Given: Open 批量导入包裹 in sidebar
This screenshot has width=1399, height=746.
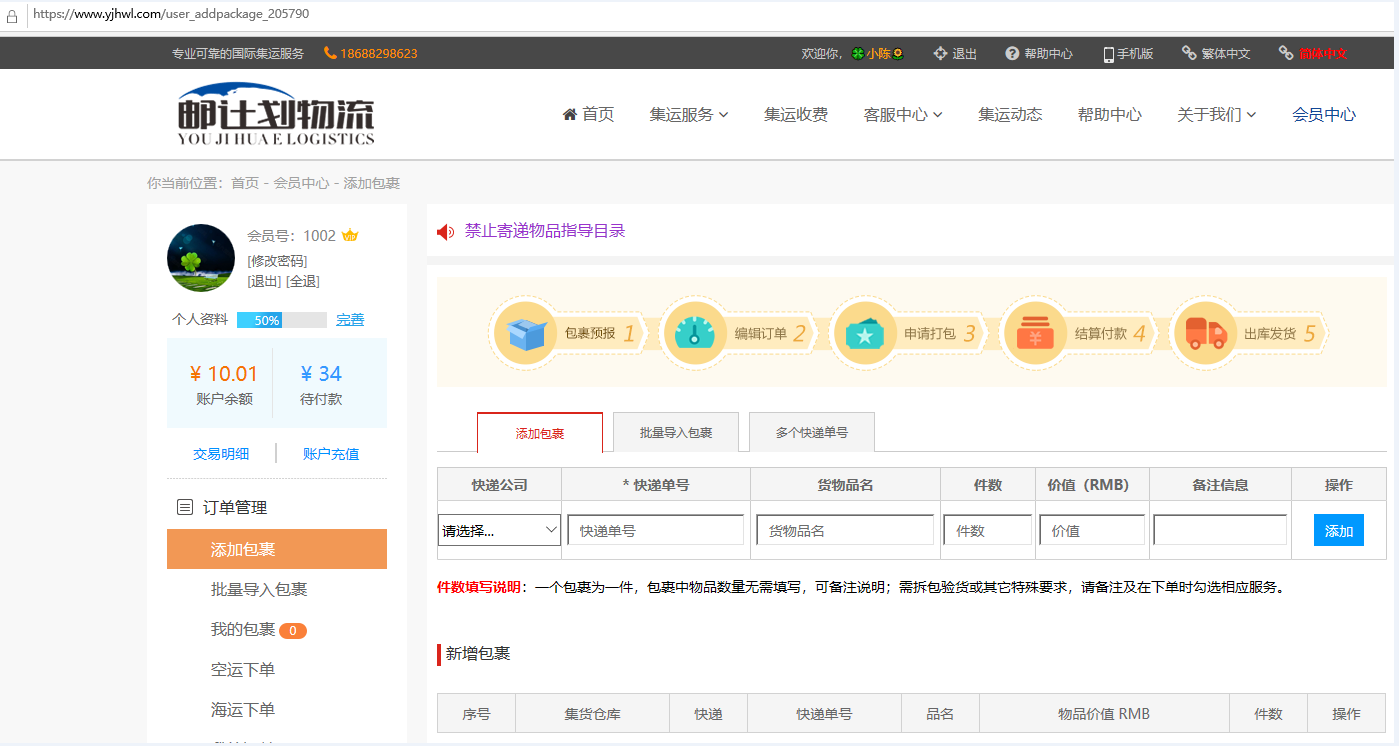Looking at the screenshot, I should click(x=259, y=589).
